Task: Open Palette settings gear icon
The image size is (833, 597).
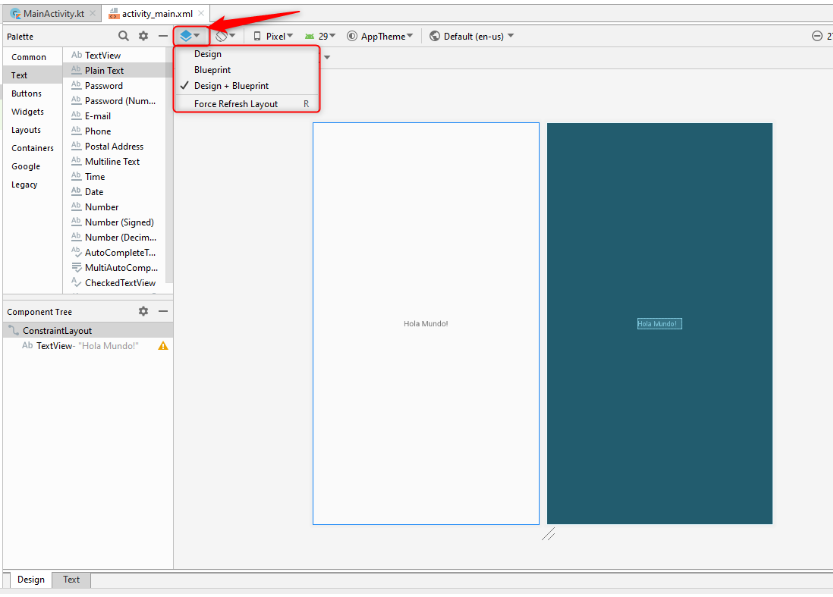Action: click(143, 36)
